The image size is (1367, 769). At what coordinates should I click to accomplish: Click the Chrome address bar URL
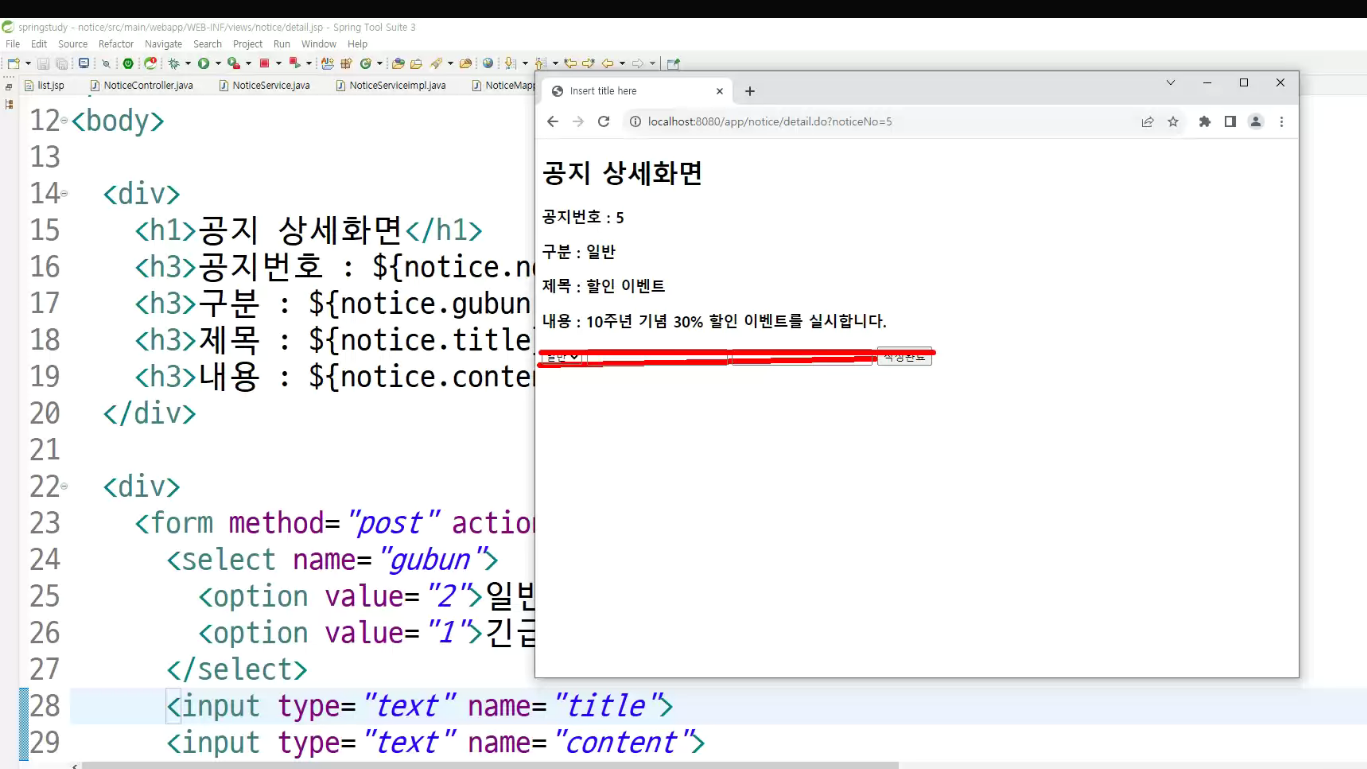coord(770,122)
